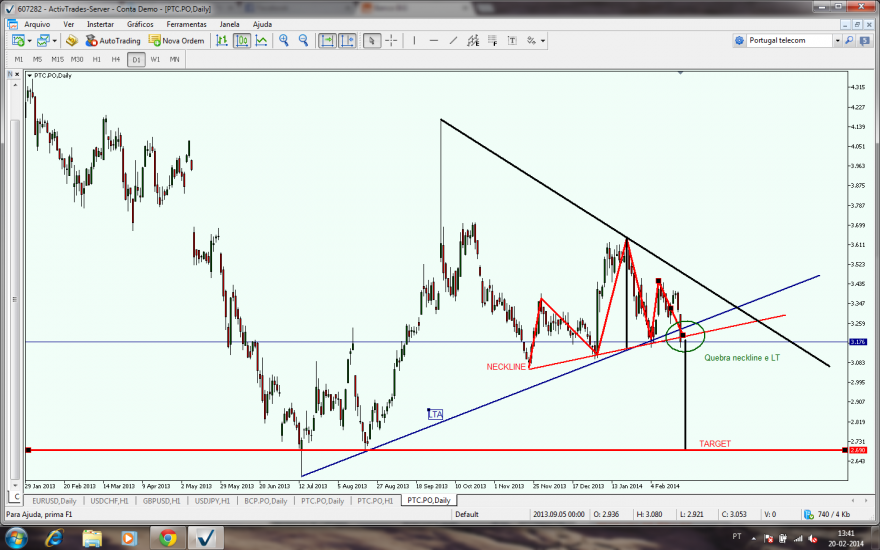Switch to the EURUSD,Daily chart tab
880x550 pixels.
54,501
